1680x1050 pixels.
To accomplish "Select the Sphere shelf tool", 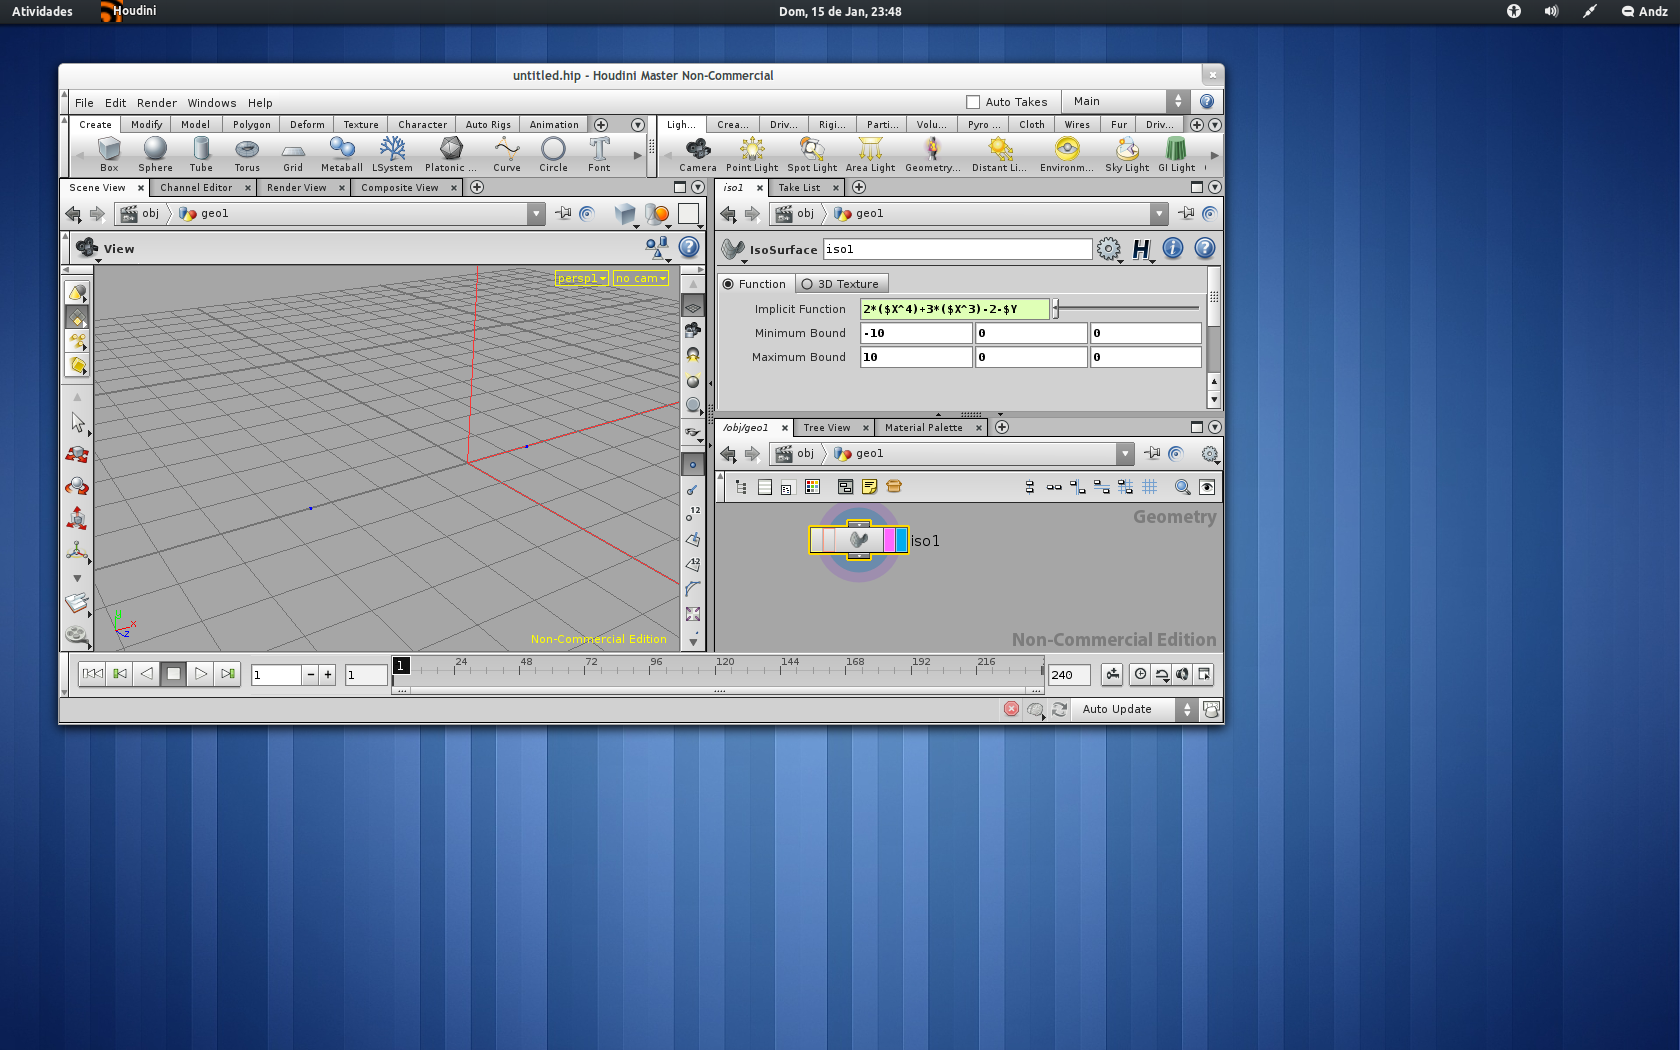I will 155,154.
